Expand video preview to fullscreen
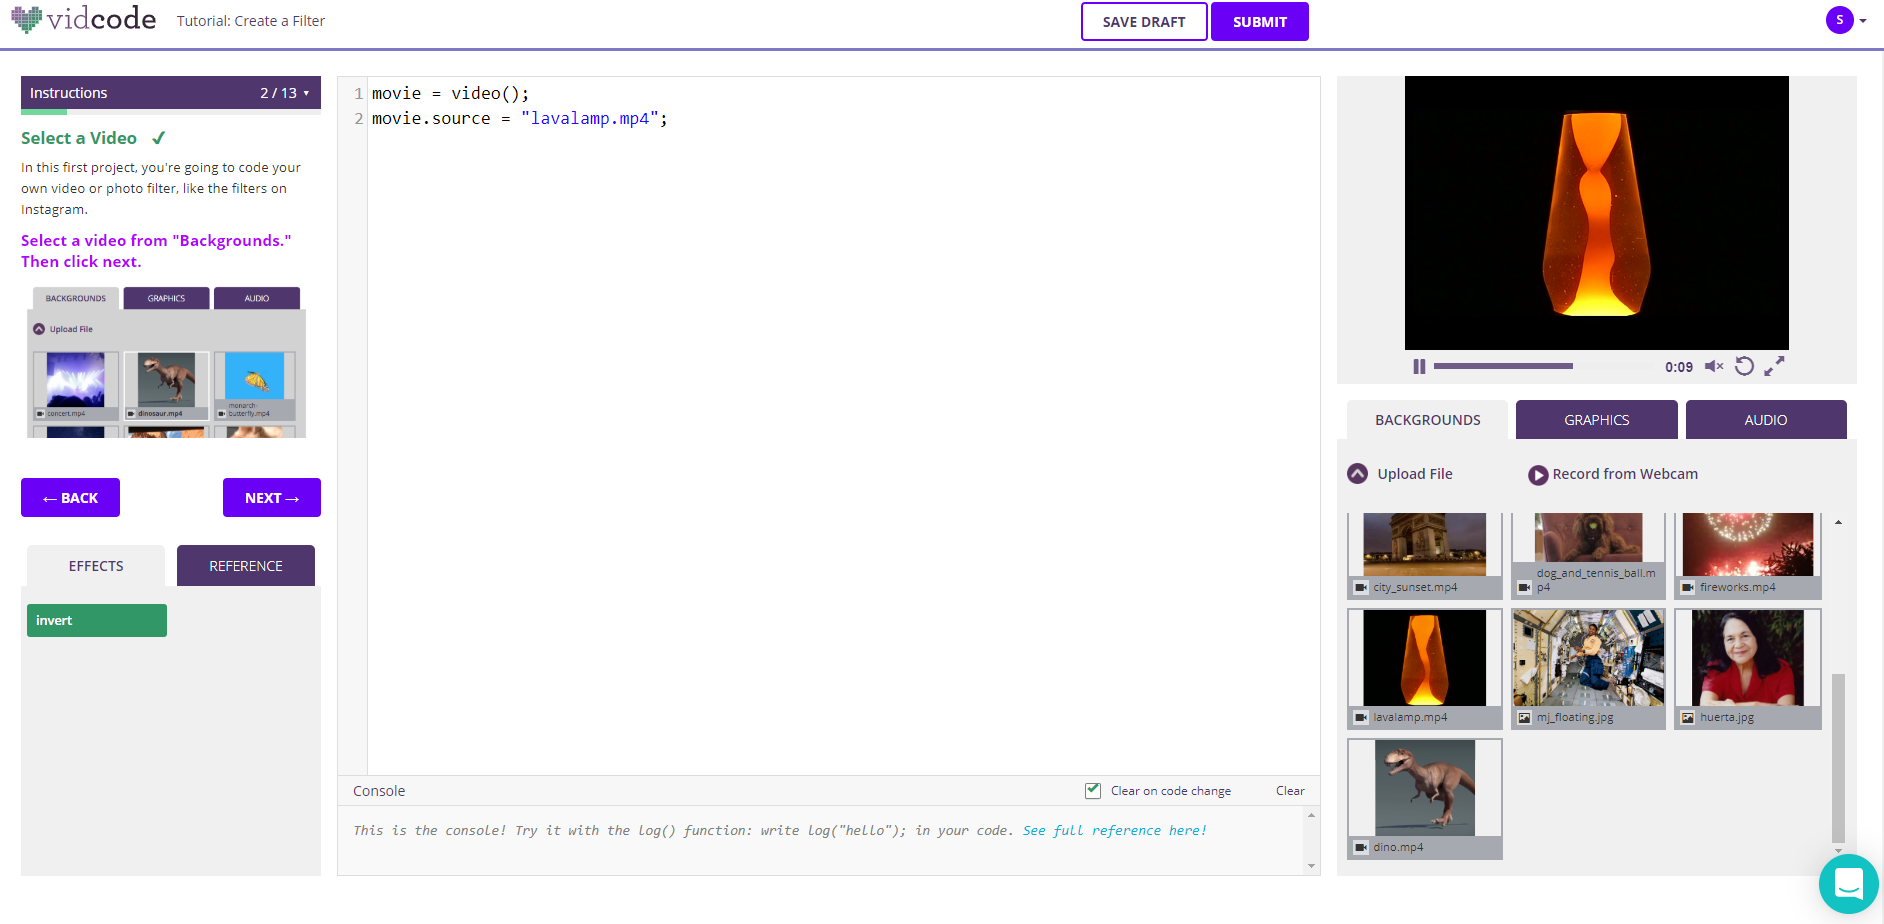 click(x=1774, y=367)
